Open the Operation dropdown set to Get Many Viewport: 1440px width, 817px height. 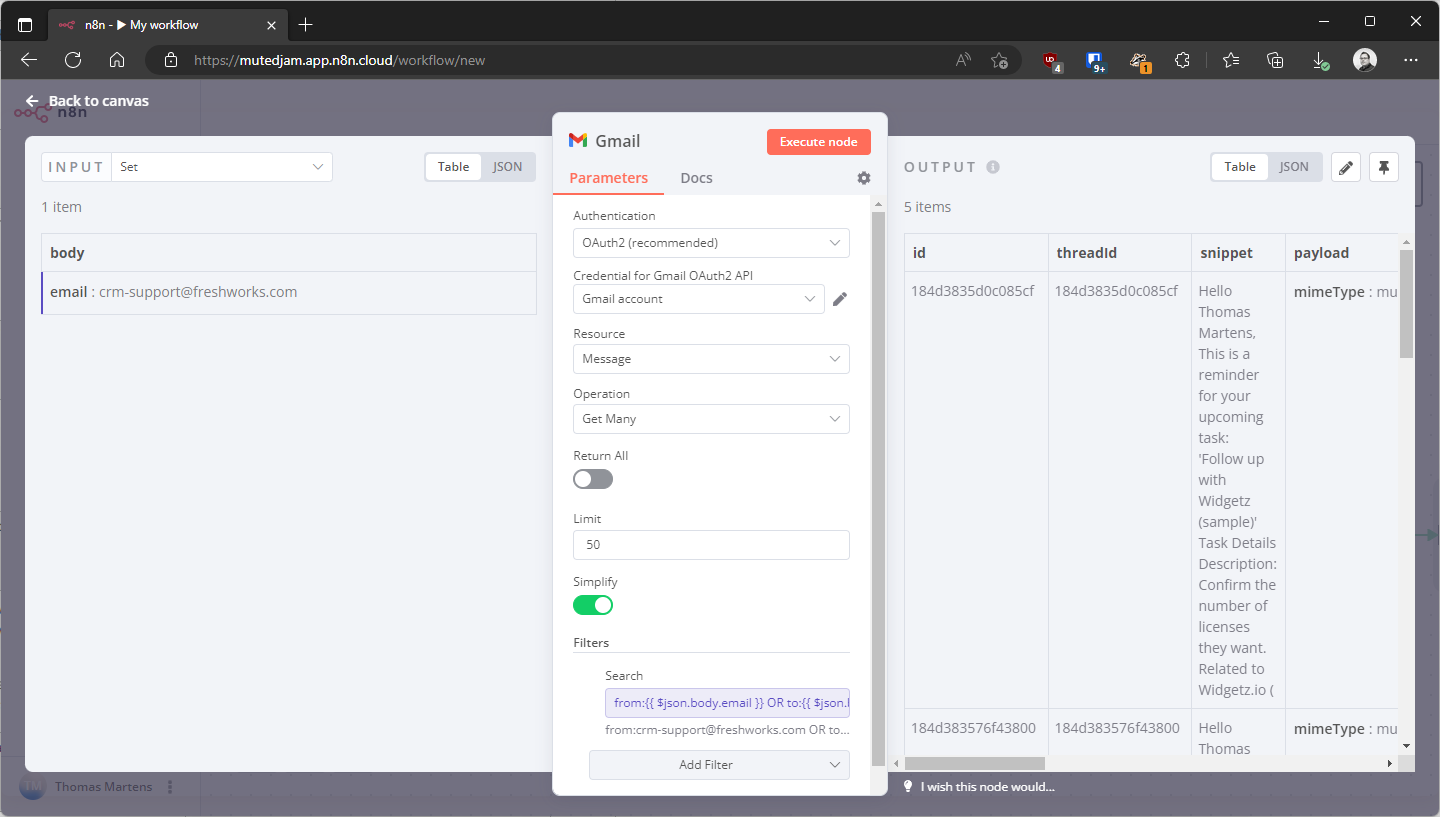click(711, 419)
